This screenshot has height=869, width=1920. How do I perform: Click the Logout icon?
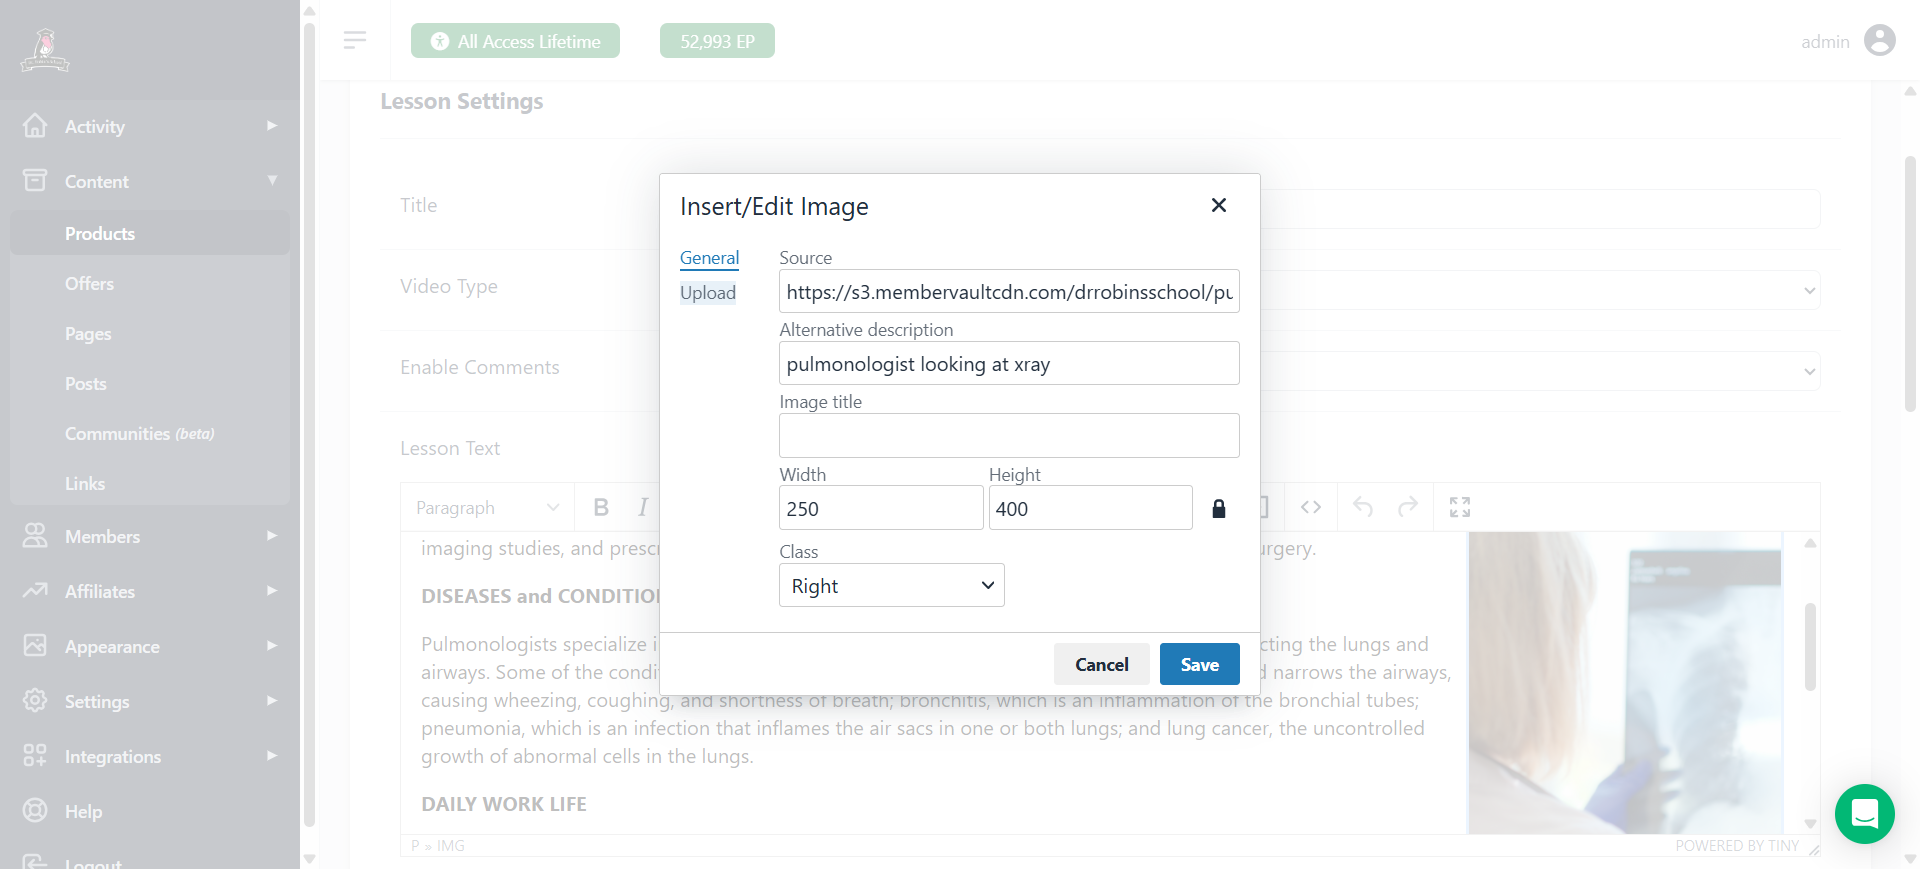[x=35, y=862]
